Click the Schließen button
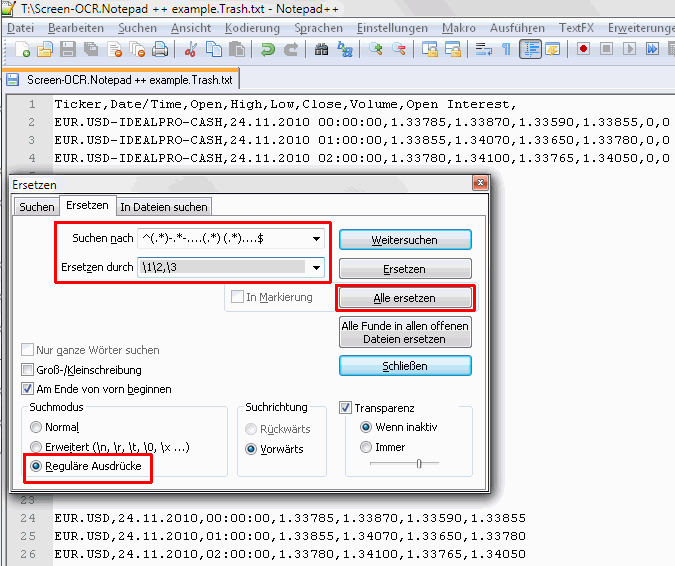The image size is (675, 566). (404, 366)
